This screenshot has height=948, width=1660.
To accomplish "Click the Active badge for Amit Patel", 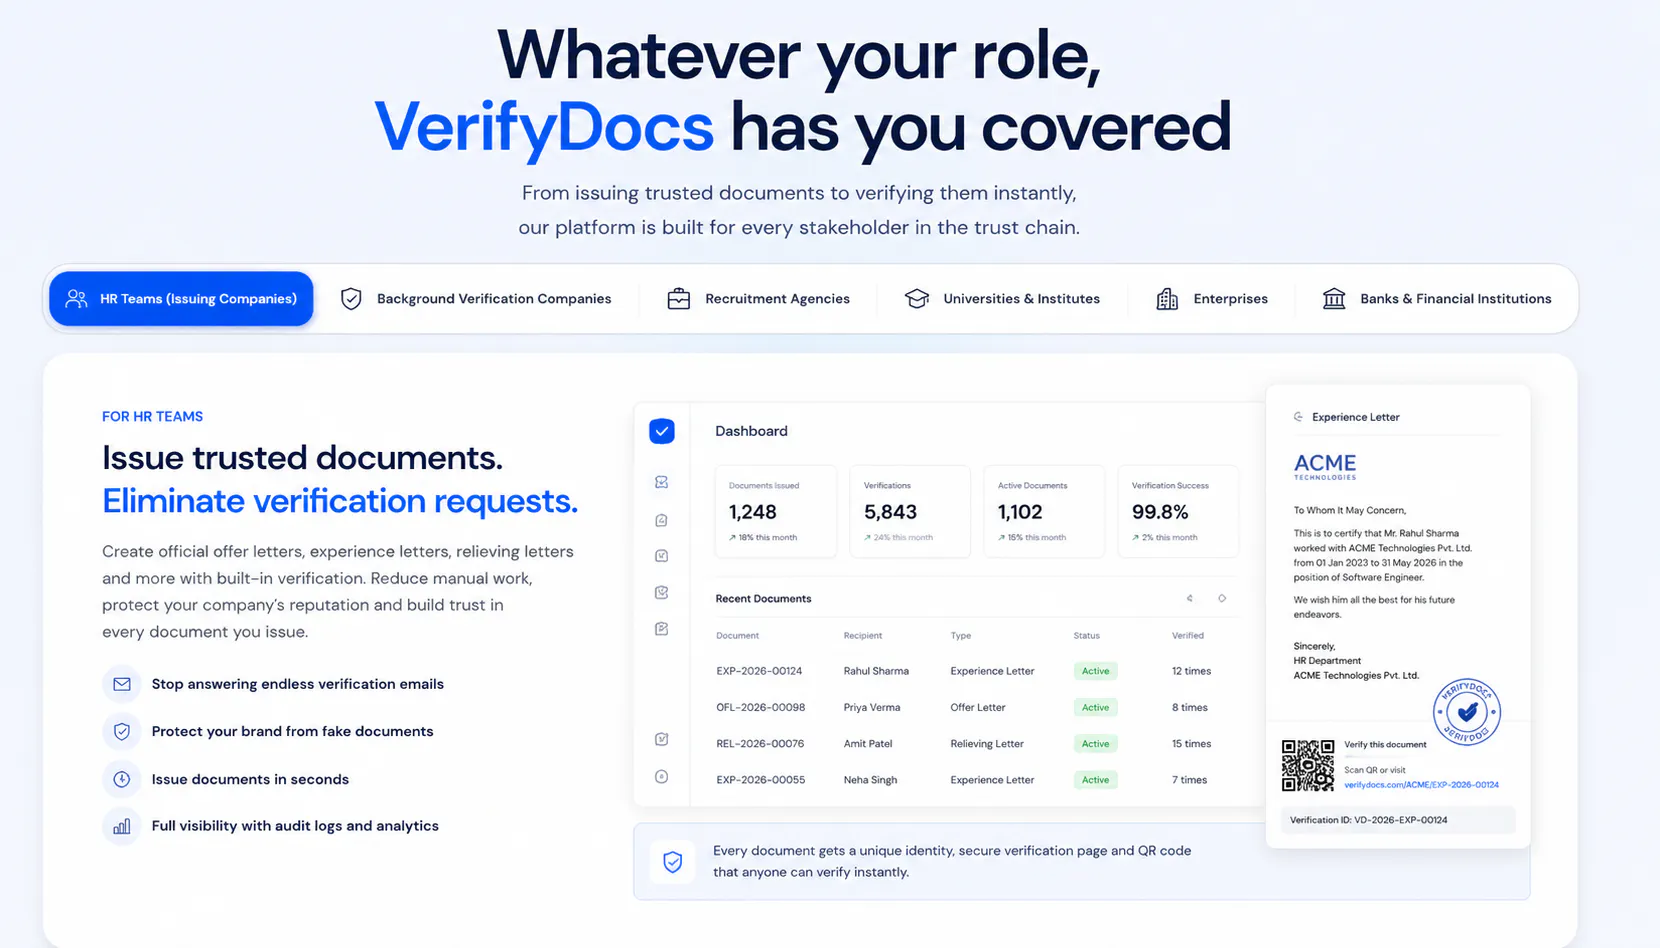I will 1095,744.
